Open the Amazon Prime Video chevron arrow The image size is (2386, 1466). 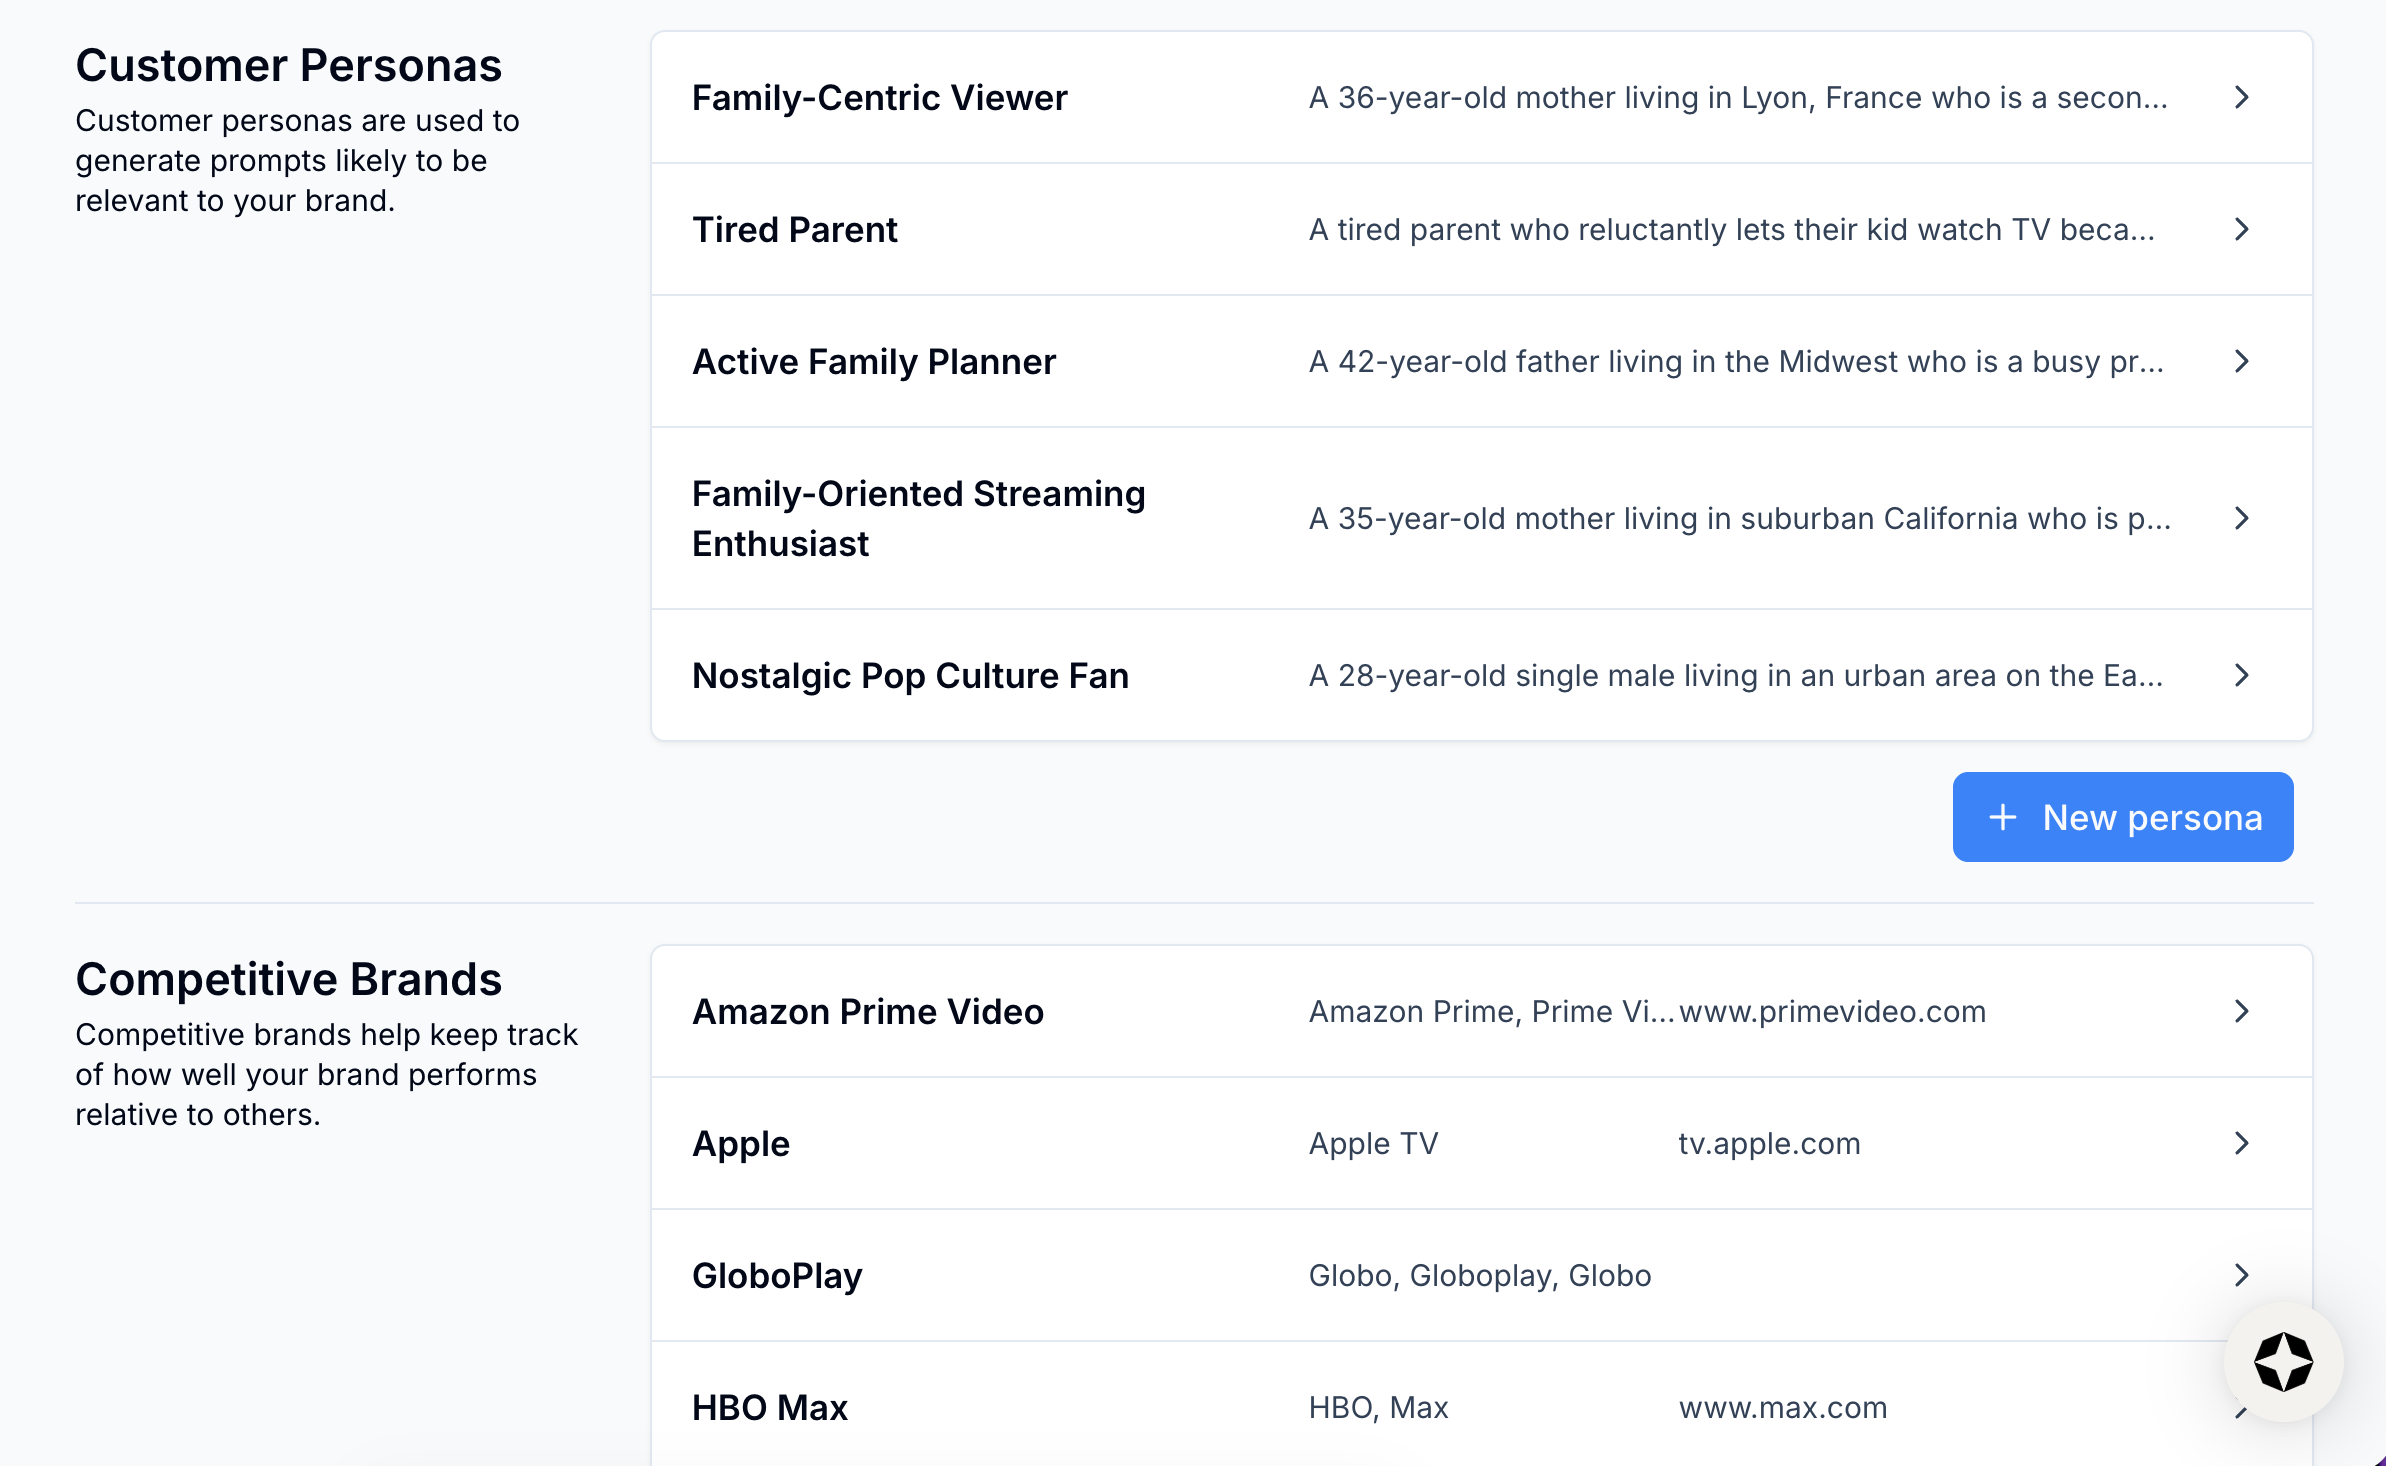2241,1011
